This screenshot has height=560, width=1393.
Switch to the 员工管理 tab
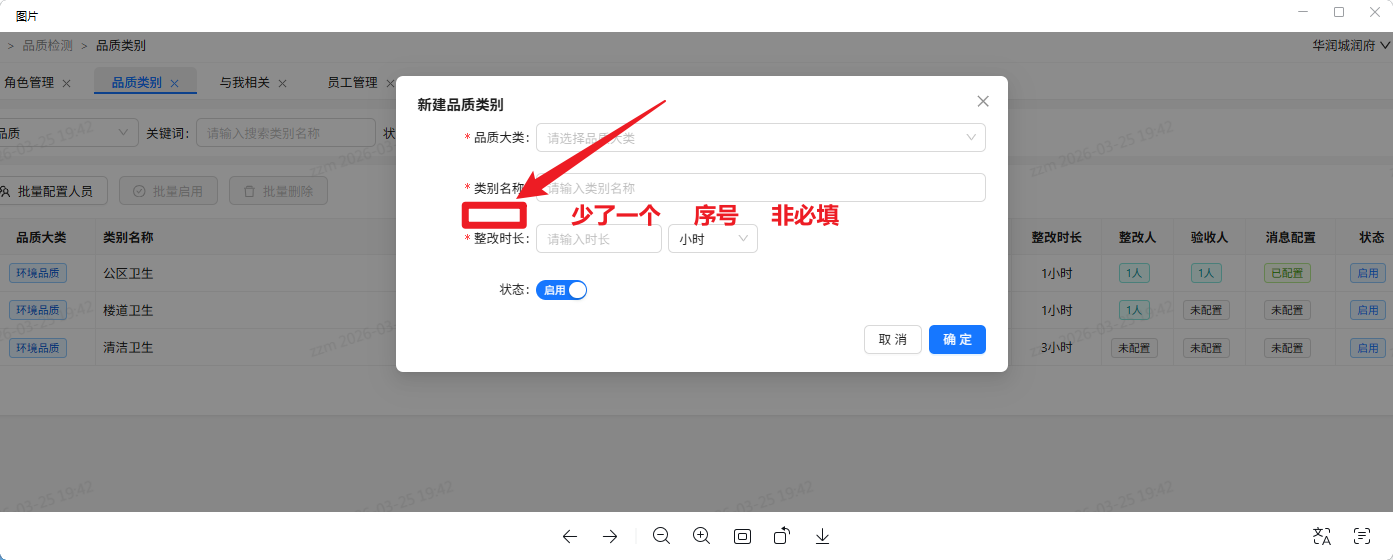[353, 83]
